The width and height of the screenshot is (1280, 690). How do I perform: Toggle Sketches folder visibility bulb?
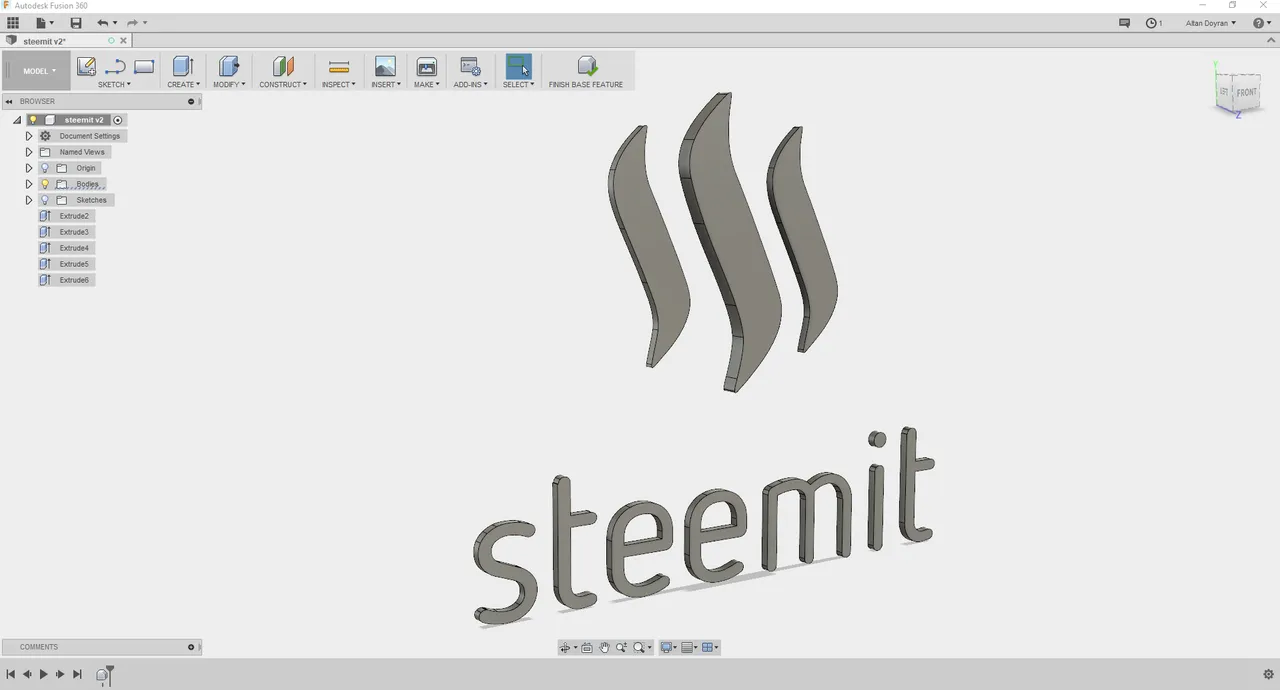tap(45, 200)
